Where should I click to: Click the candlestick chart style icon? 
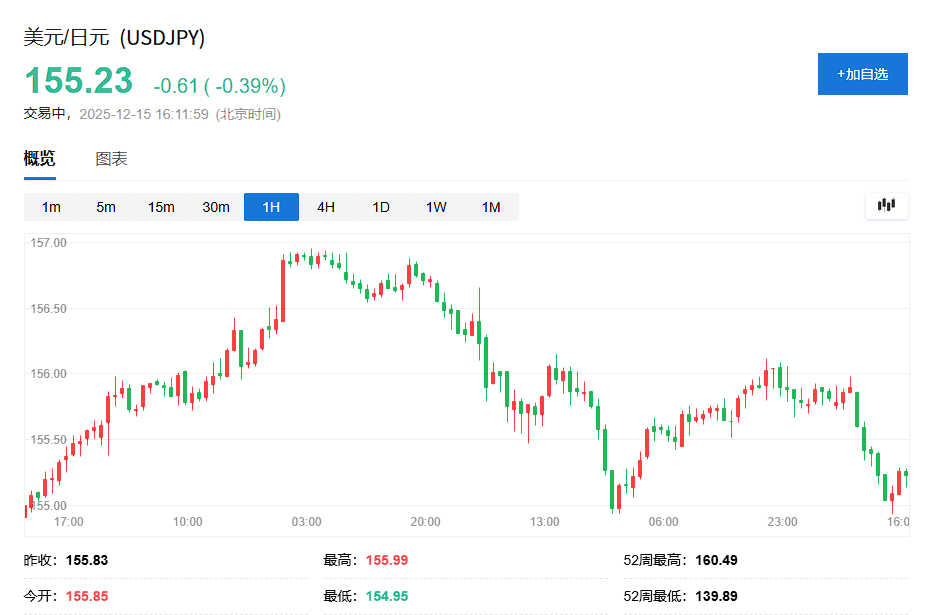tap(886, 205)
